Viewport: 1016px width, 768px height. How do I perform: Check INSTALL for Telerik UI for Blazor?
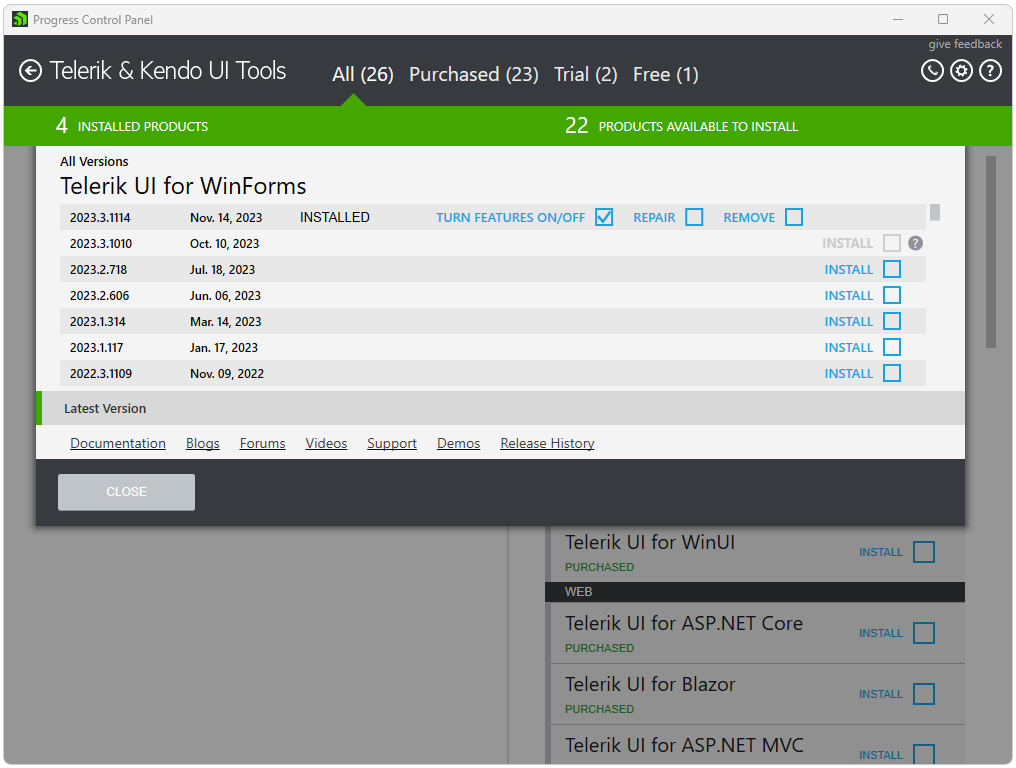(x=923, y=693)
